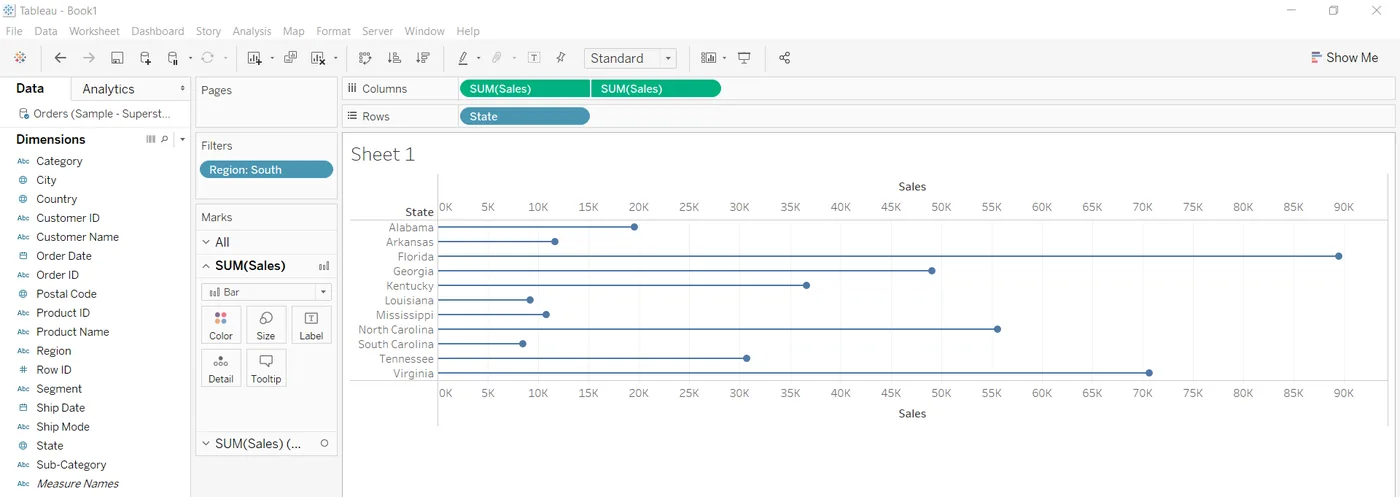The image size is (1400, 497).
Task: Click the Detail marks button
Action: (x=221, y=368)
